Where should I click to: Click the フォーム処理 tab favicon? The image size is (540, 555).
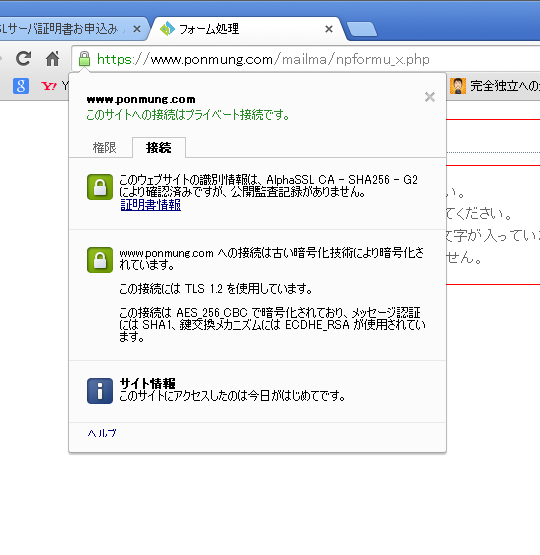click(167, 29)
